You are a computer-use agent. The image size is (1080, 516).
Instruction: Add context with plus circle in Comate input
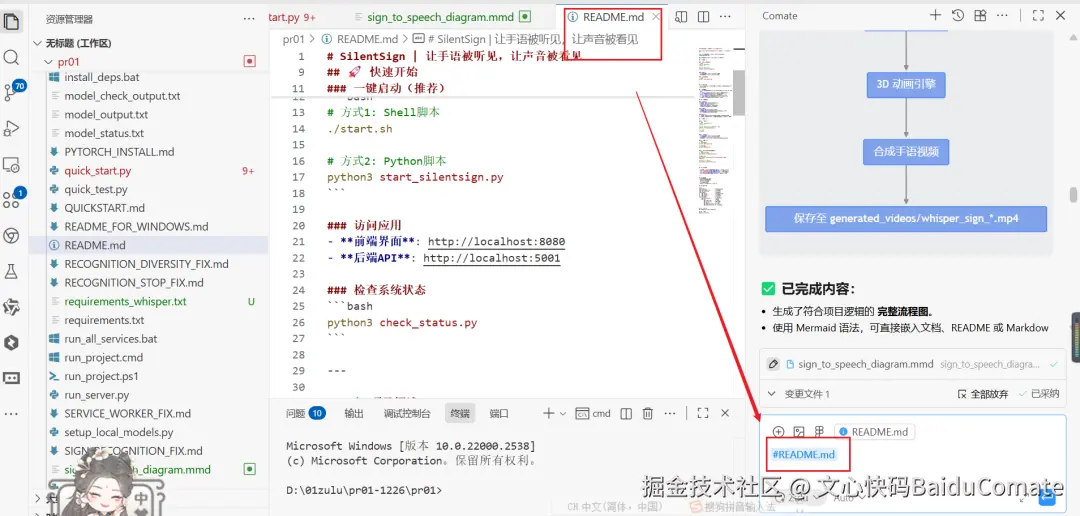(x=778, y=432)
